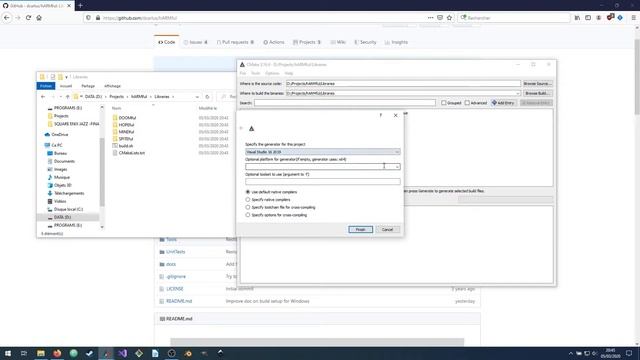Open the Affichage tab in File Explorer
The height and width of the screenshot is (360, 640).
112,86
